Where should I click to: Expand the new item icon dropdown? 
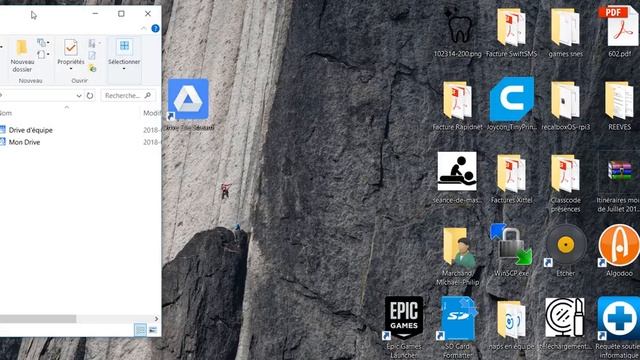[x=43, y=42]
